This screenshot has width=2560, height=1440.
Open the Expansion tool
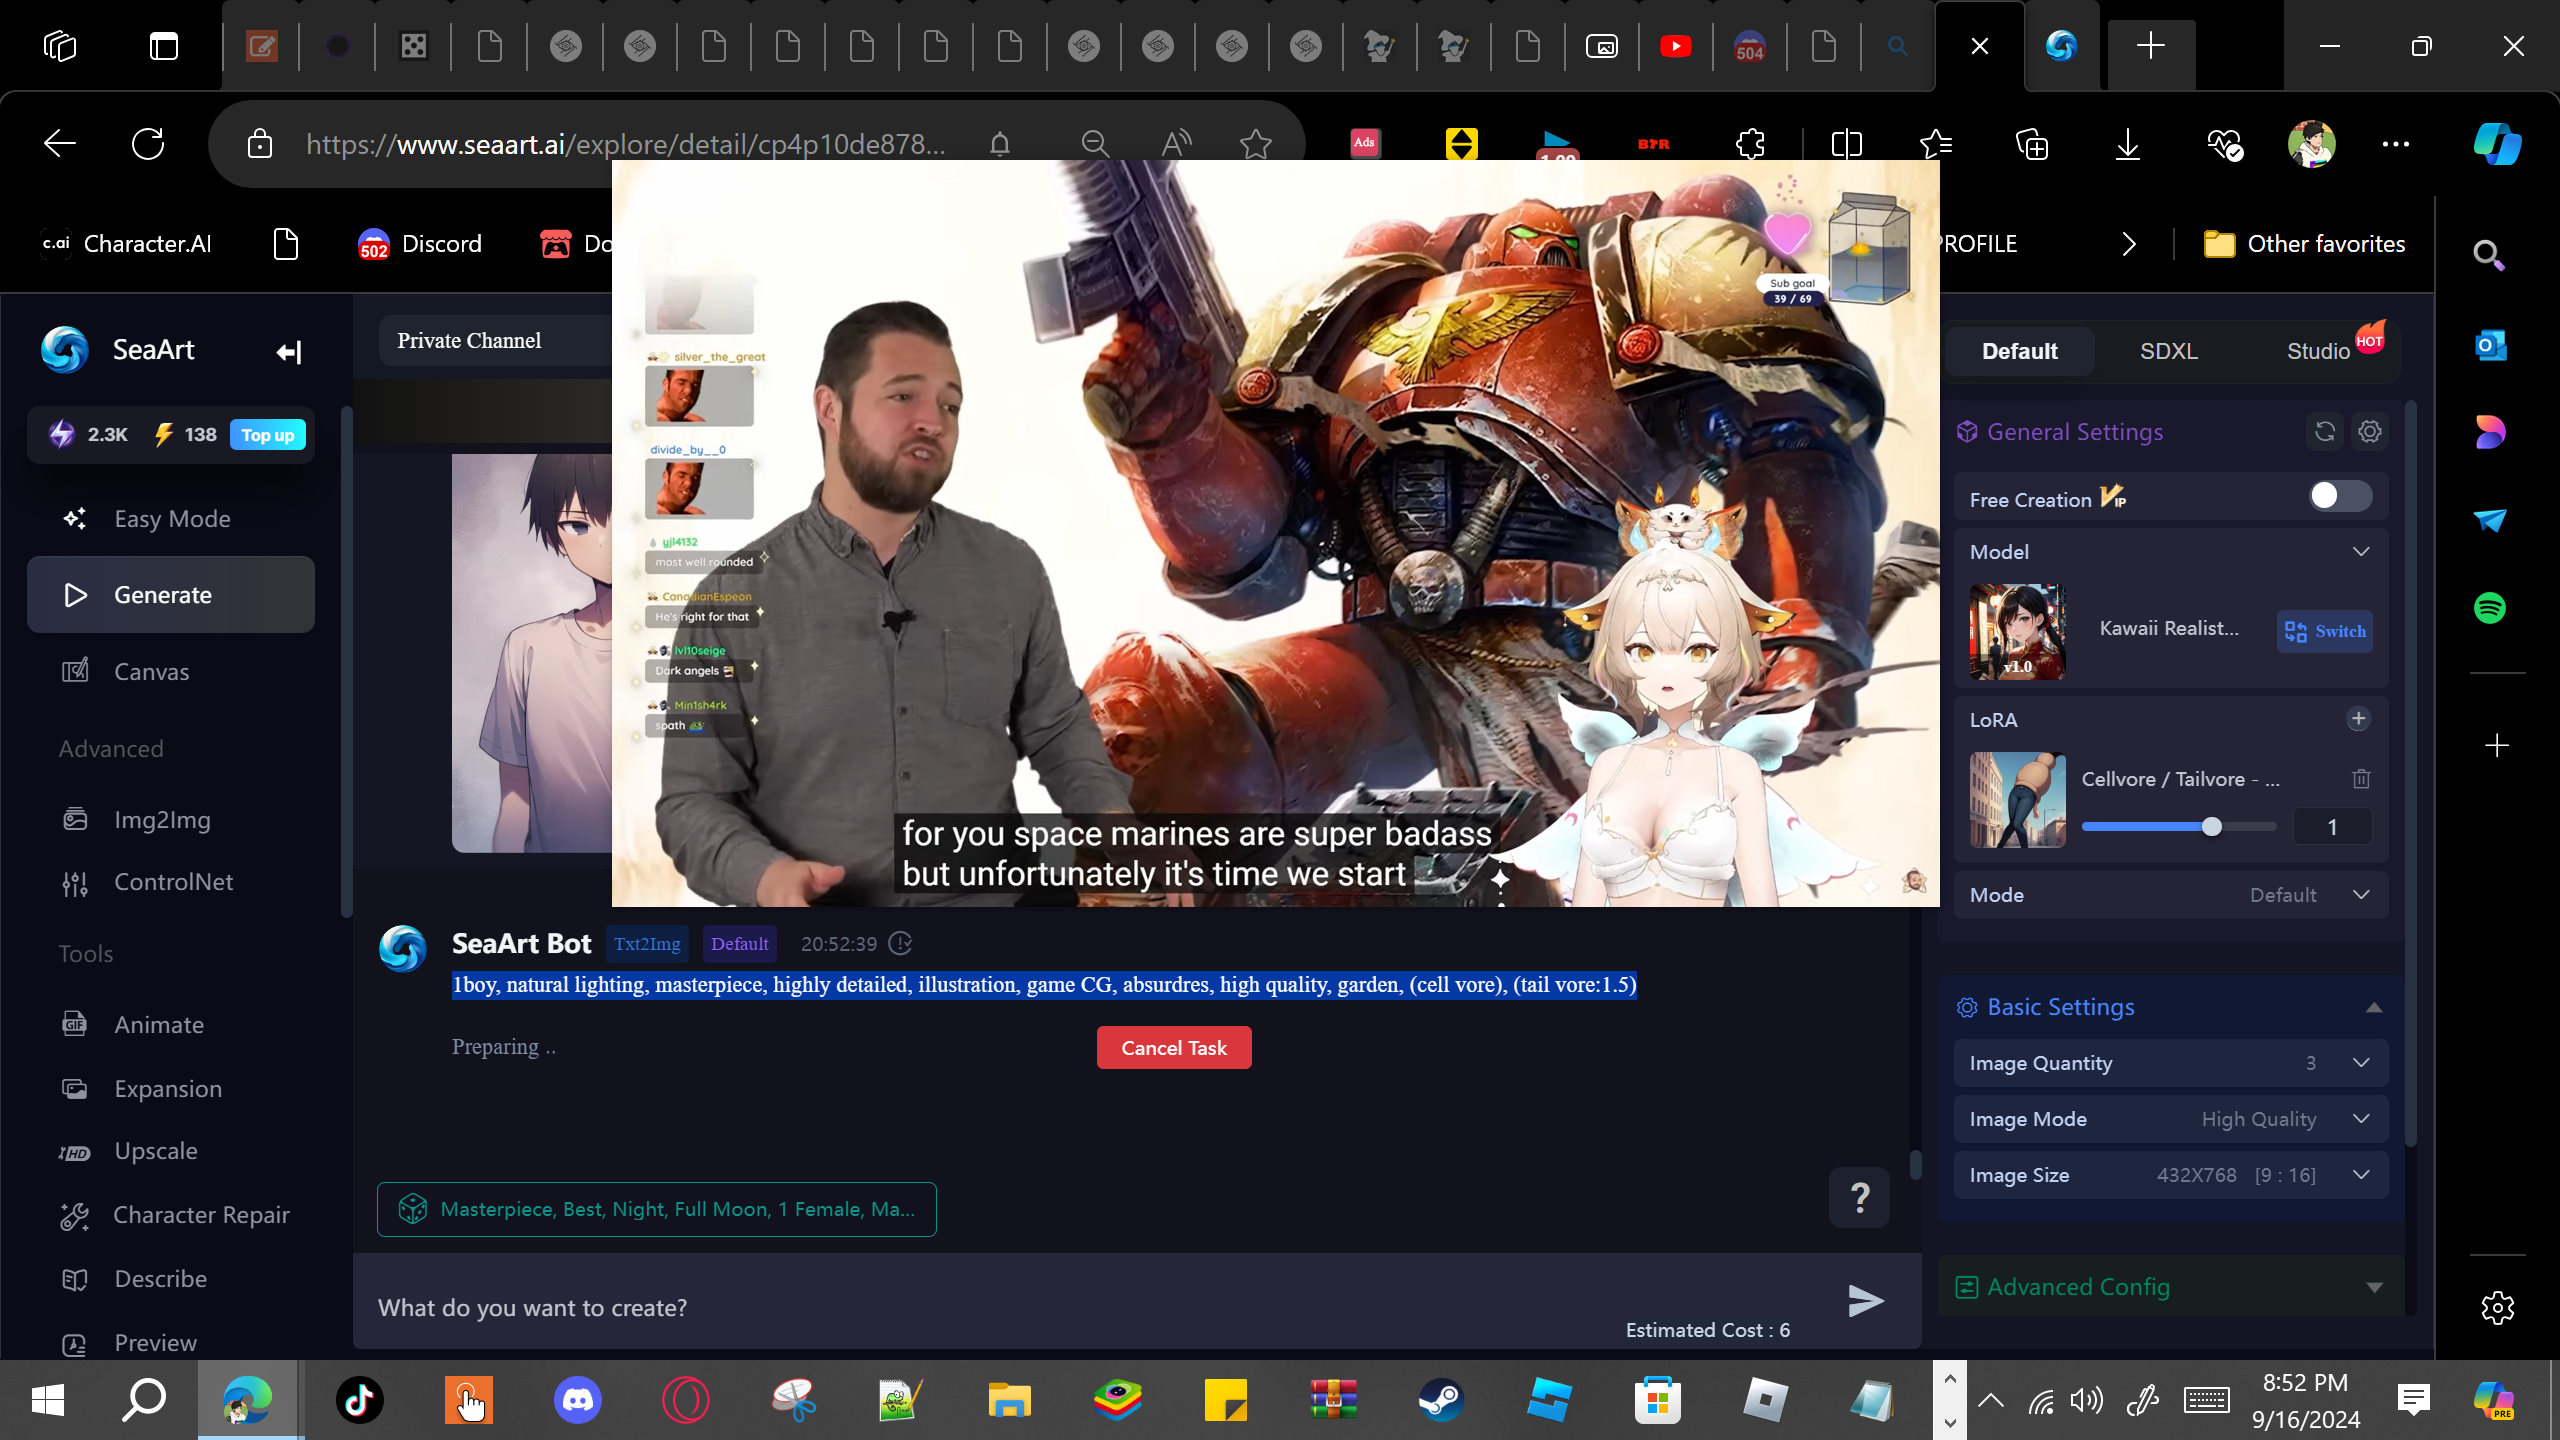pos(171,1089)
